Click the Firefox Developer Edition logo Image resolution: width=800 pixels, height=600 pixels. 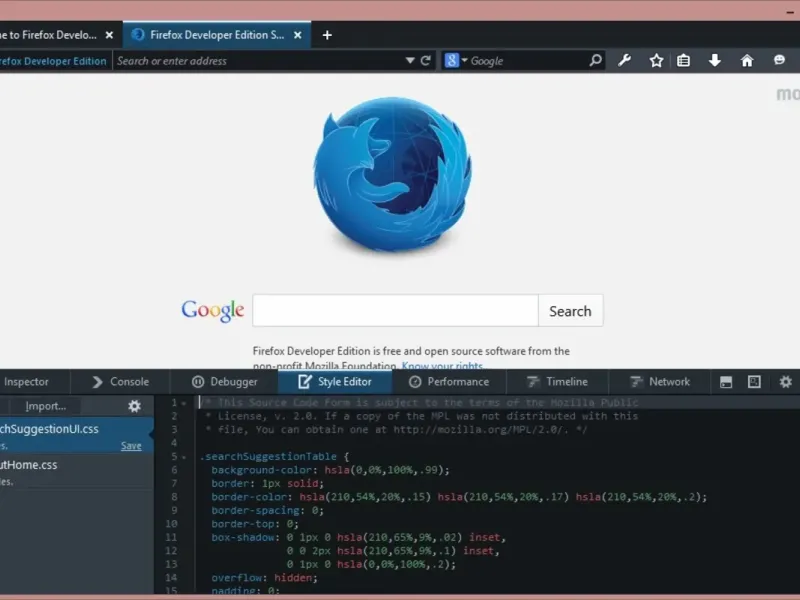(393, 173)
